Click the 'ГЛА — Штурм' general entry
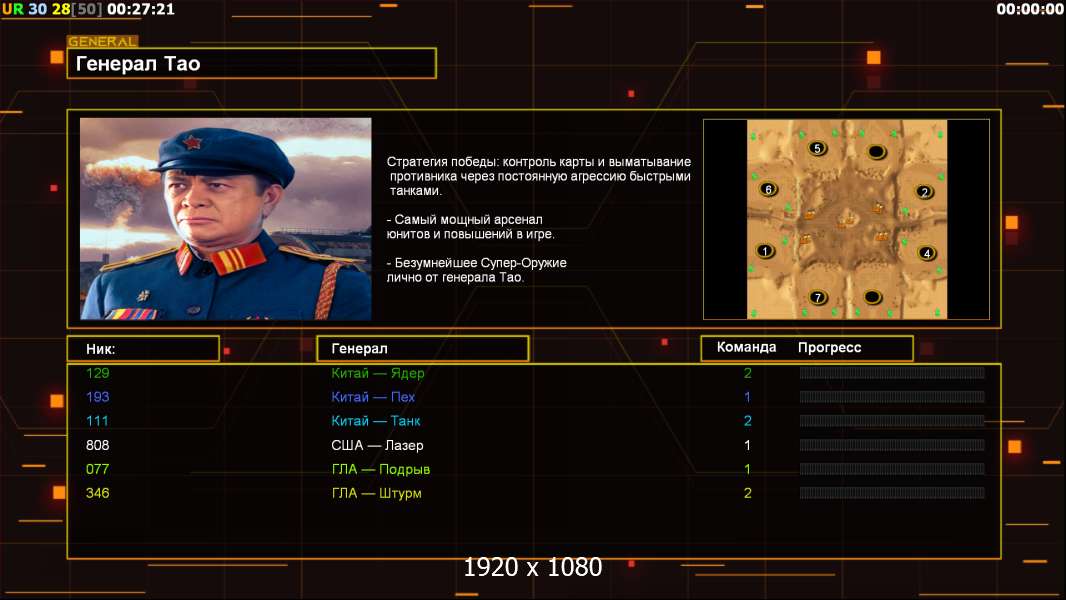Screen dimensions: 1066x600 [377, 493]
